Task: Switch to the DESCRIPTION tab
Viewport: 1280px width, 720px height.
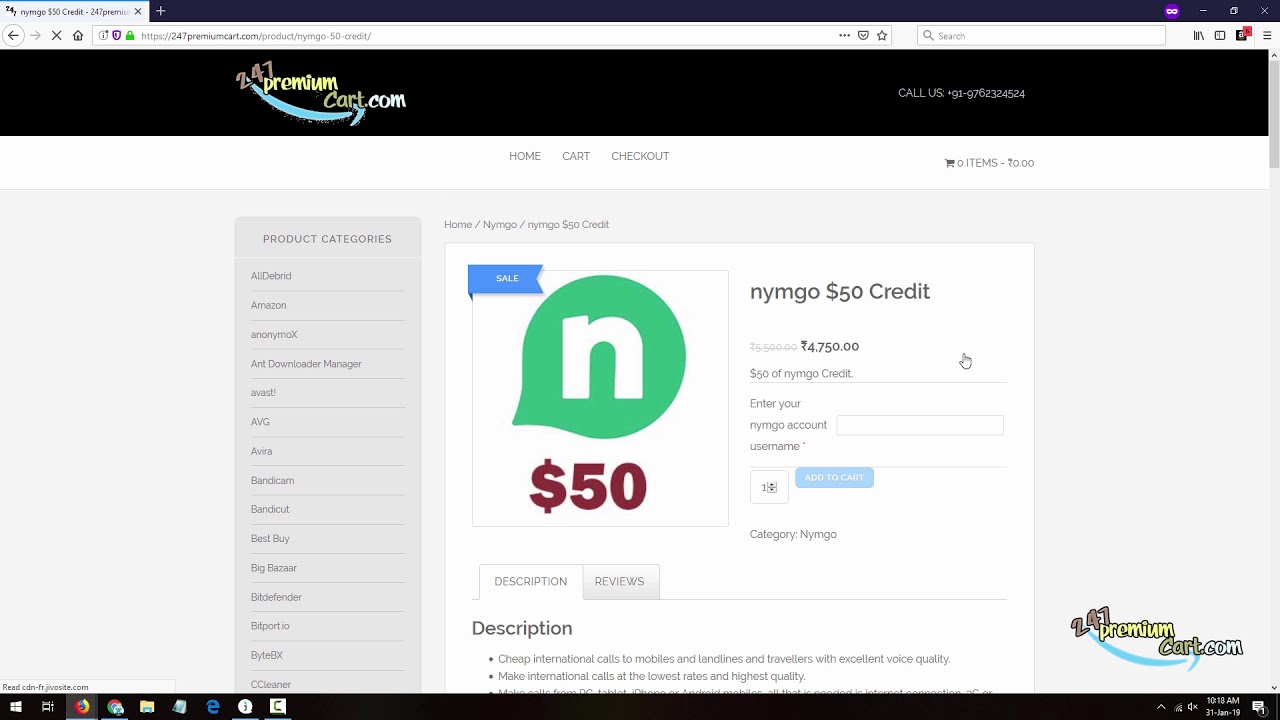Action: (x=531, y=582)
